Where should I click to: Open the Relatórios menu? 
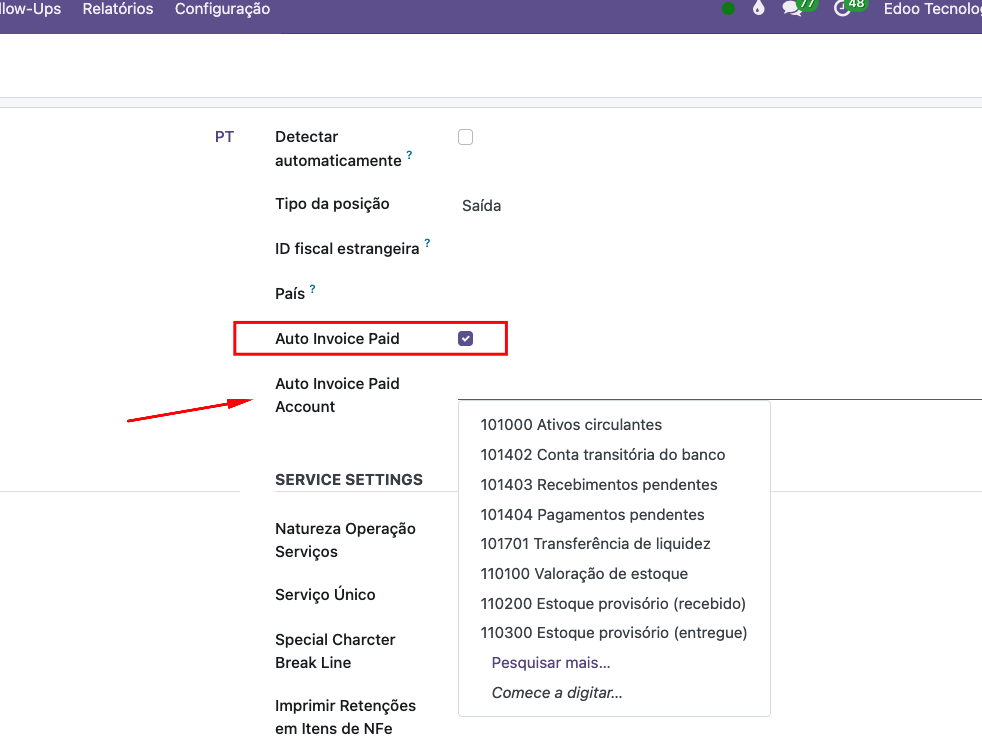click(x=118, y=9)
